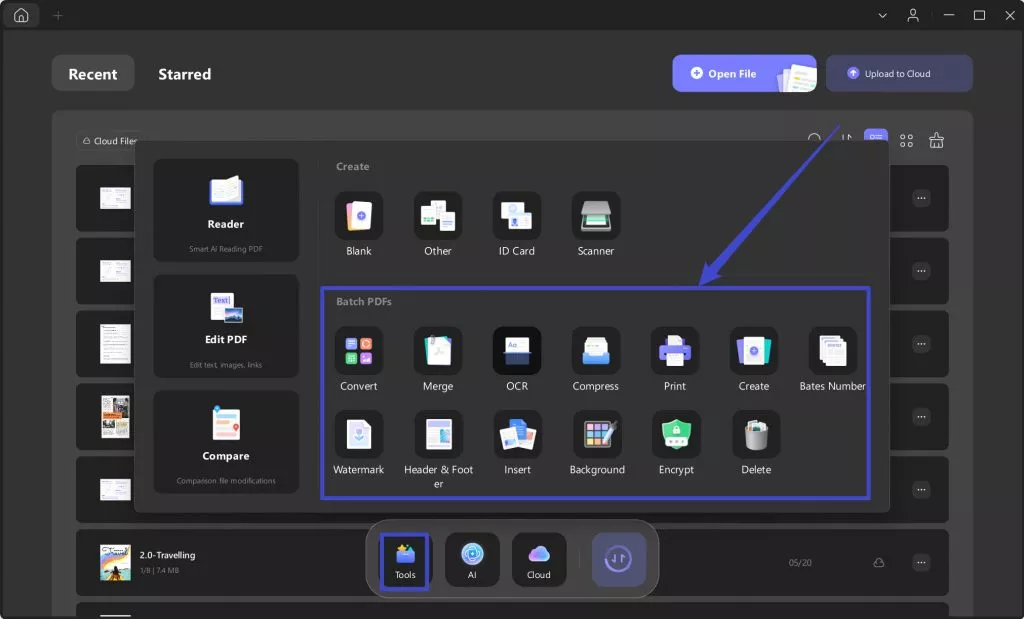
Task: Open the Reader tool card
Action: (226, 210)
